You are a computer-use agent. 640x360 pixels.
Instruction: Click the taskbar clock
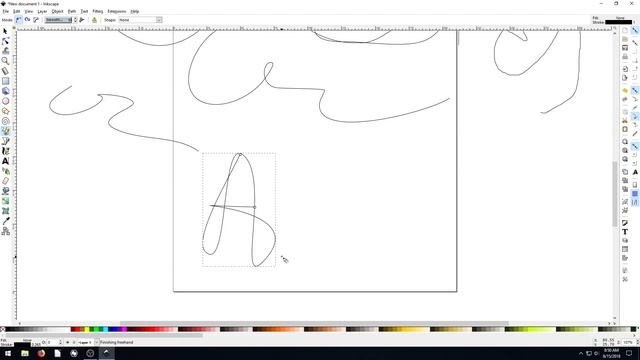[611, 353]
